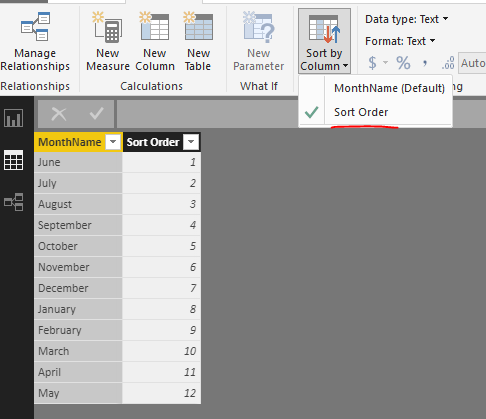The width and height of the screenshot is (486, 419).
Task: Click sort order value 8
Action: point(162,309)
